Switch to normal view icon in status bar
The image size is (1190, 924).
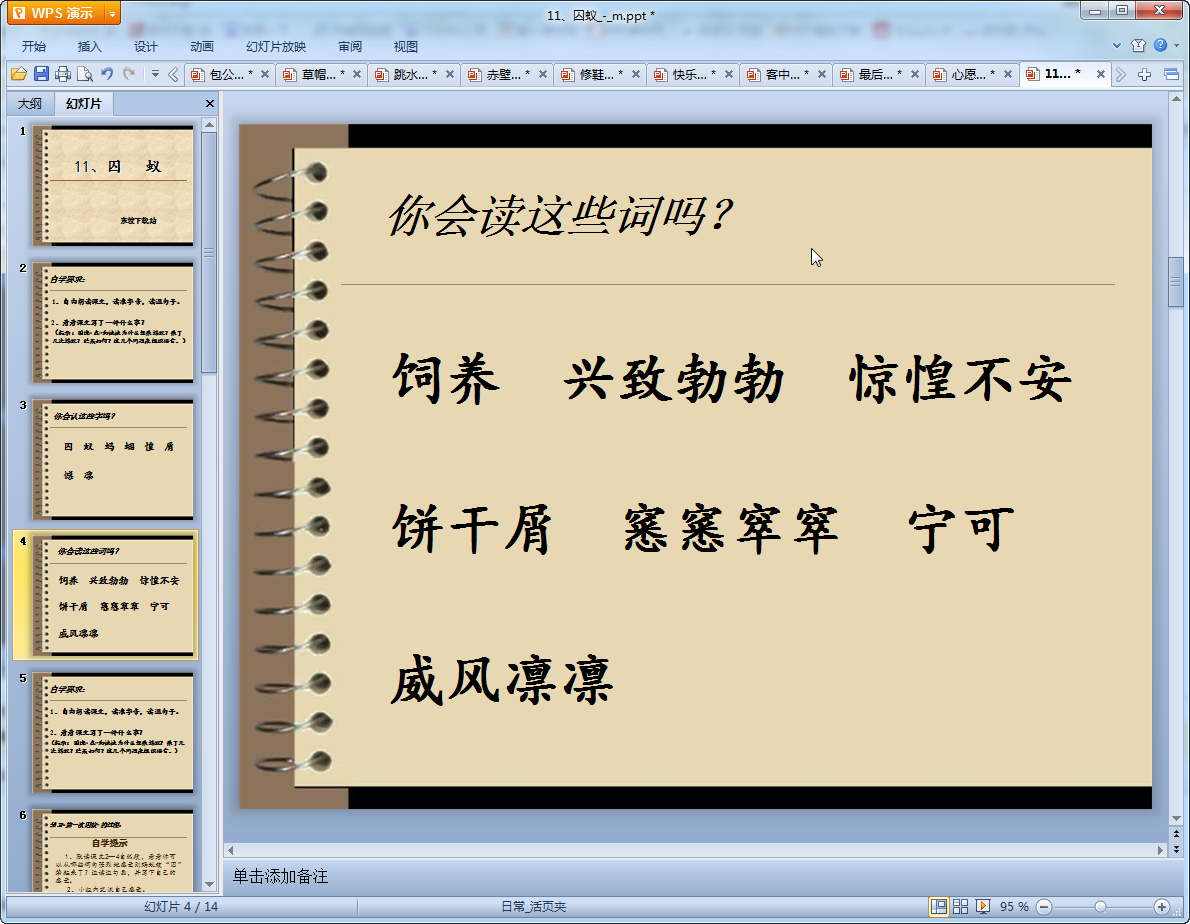coord(939,907)
